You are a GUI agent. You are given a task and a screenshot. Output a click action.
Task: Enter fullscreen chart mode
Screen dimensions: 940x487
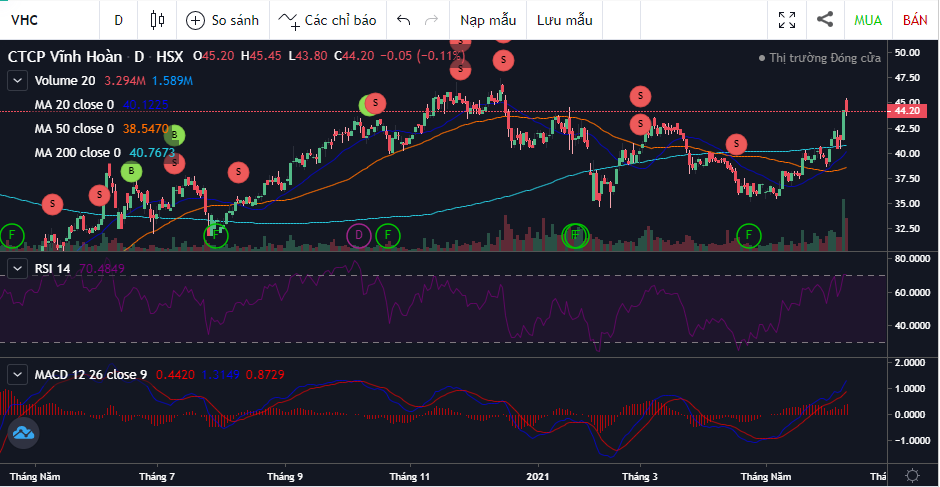(x=787, y=19)
